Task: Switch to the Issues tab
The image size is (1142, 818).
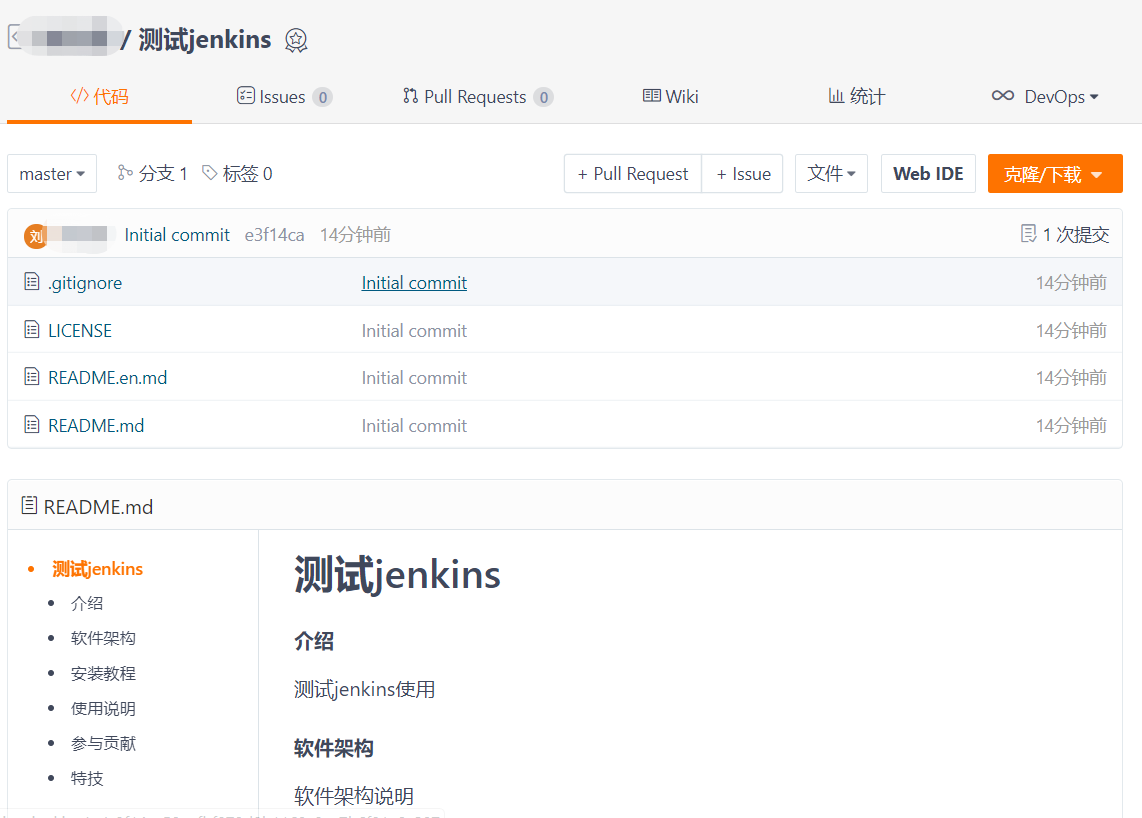Action: (284, 97)
